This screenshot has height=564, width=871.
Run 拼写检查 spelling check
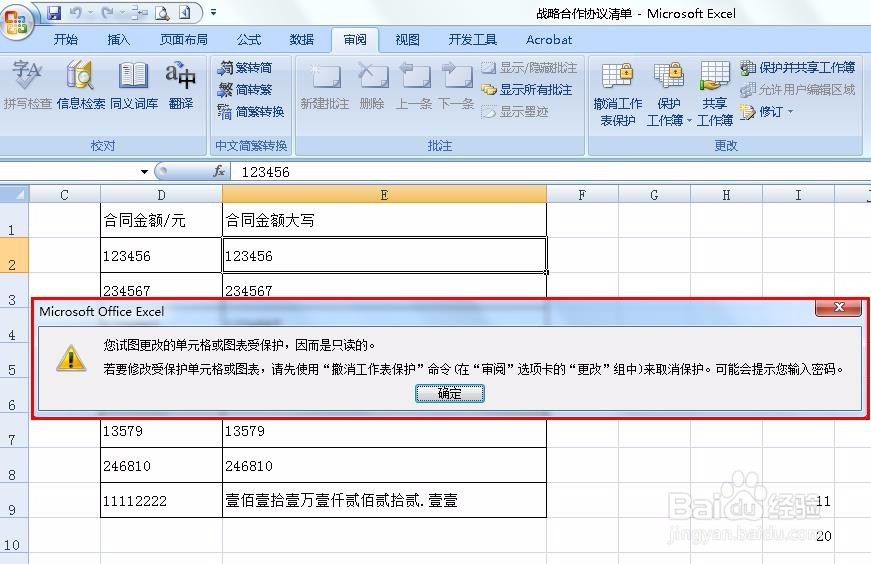[x=27, y=85]
